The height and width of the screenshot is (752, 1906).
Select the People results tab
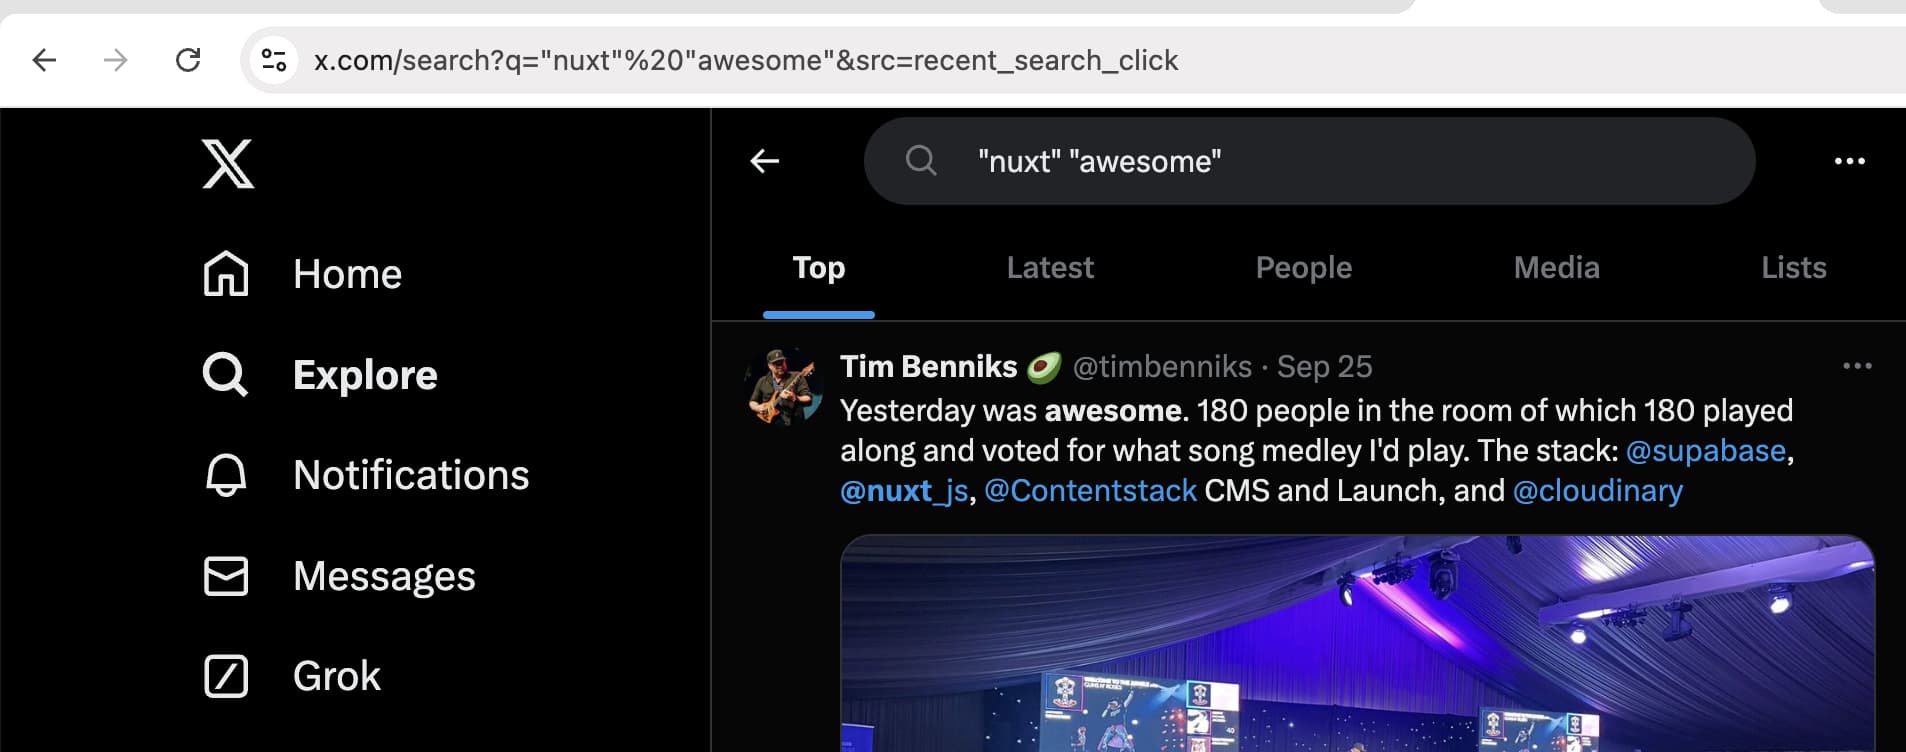tap(1303, 267)
